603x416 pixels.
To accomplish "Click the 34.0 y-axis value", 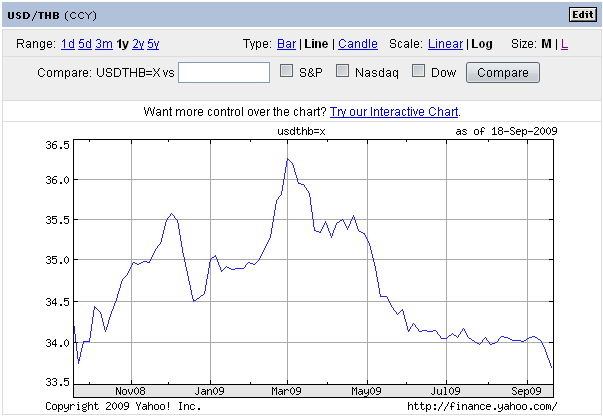I will (58, 343).
